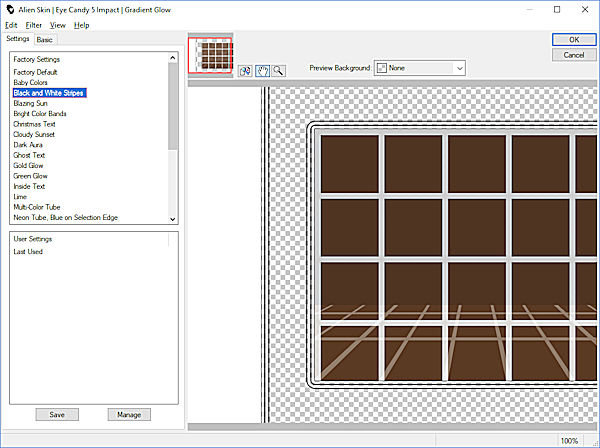Select the Inside Text preset

click(29, 186)
